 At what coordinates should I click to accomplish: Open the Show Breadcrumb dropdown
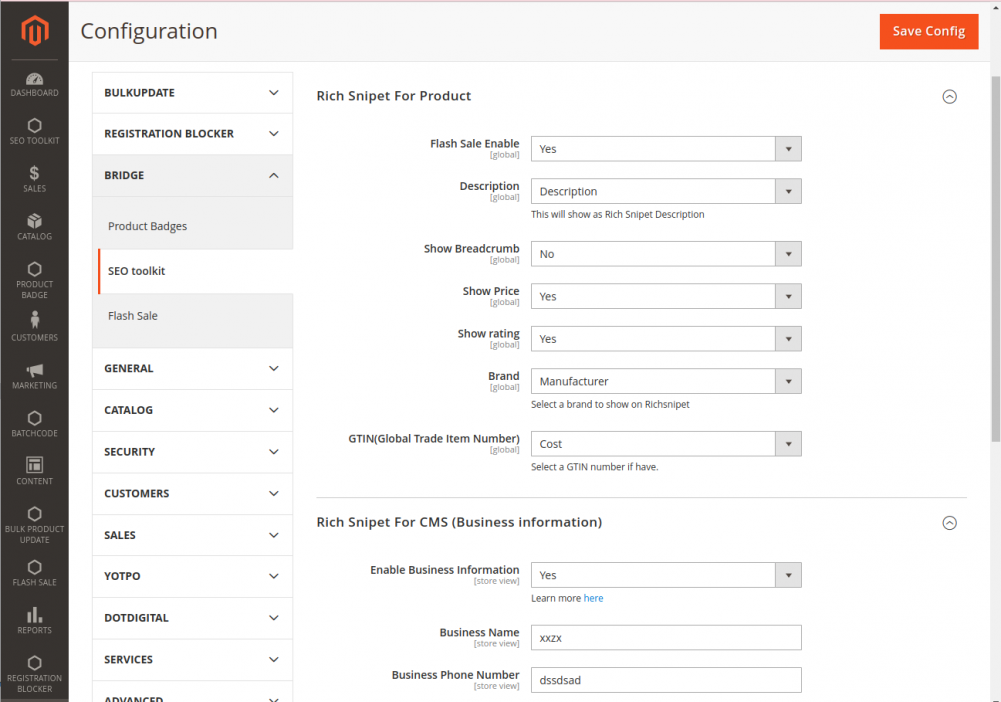(x=666, y=253)
